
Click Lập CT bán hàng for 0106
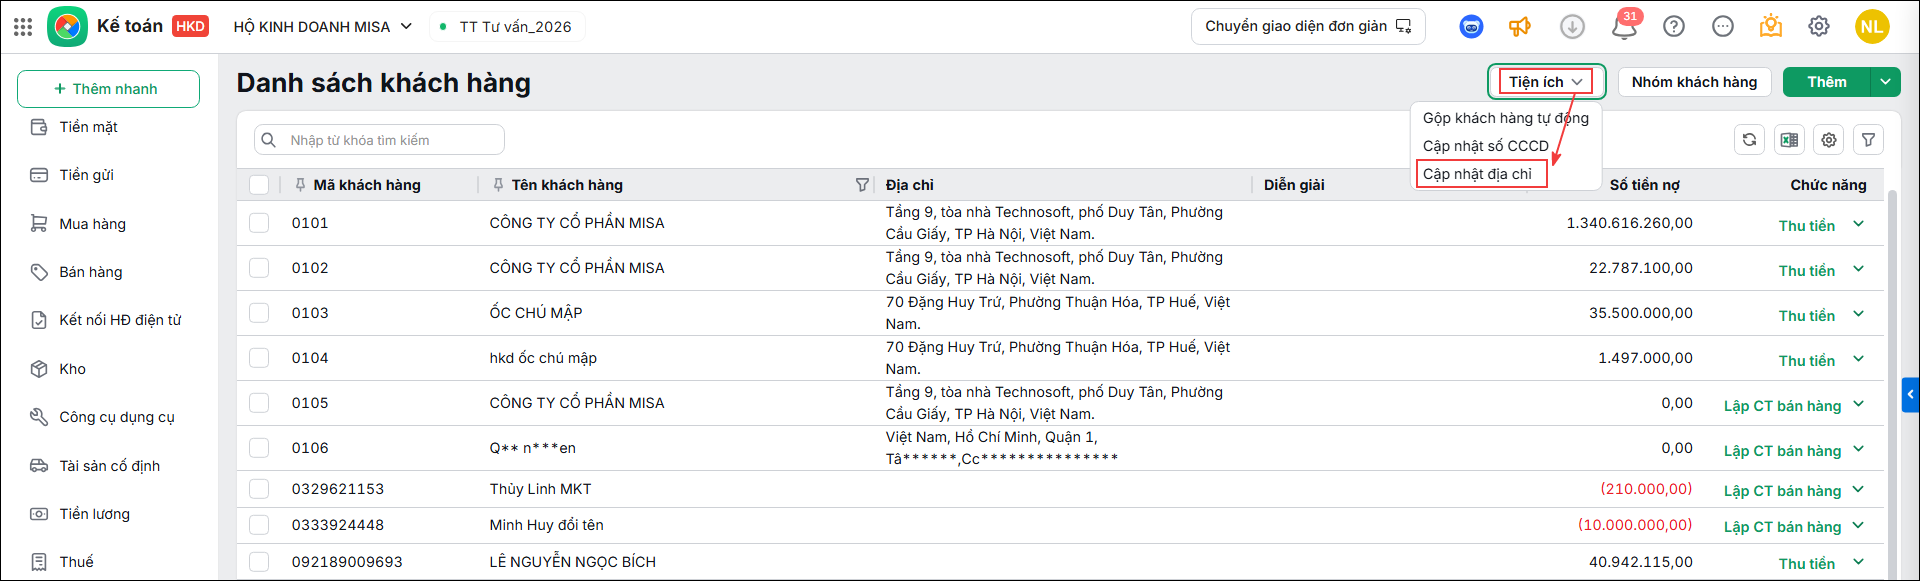click(x=1782, y=451)
